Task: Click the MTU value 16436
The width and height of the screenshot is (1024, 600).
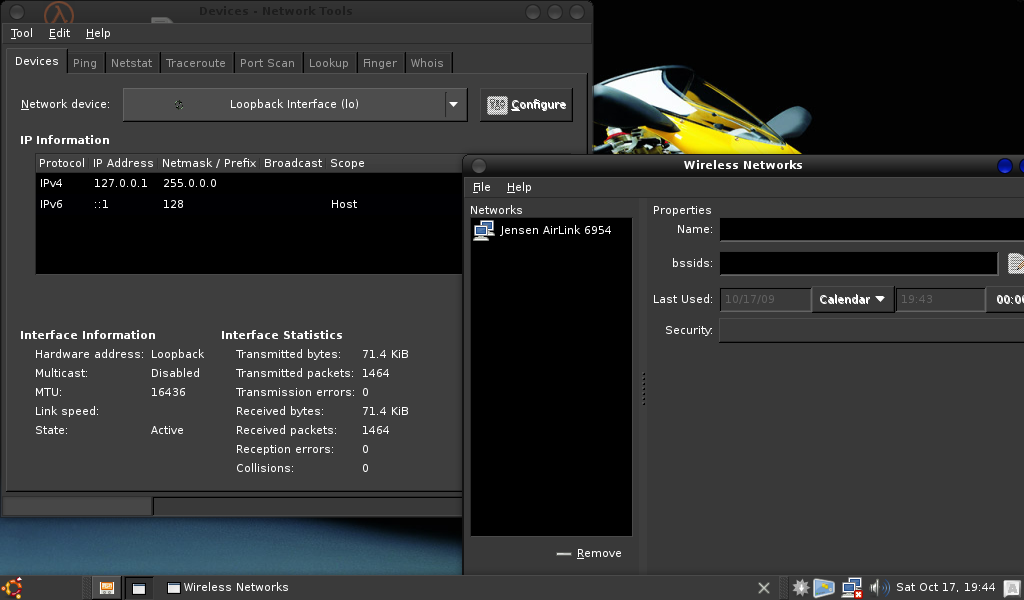Action: coord(168,392)
